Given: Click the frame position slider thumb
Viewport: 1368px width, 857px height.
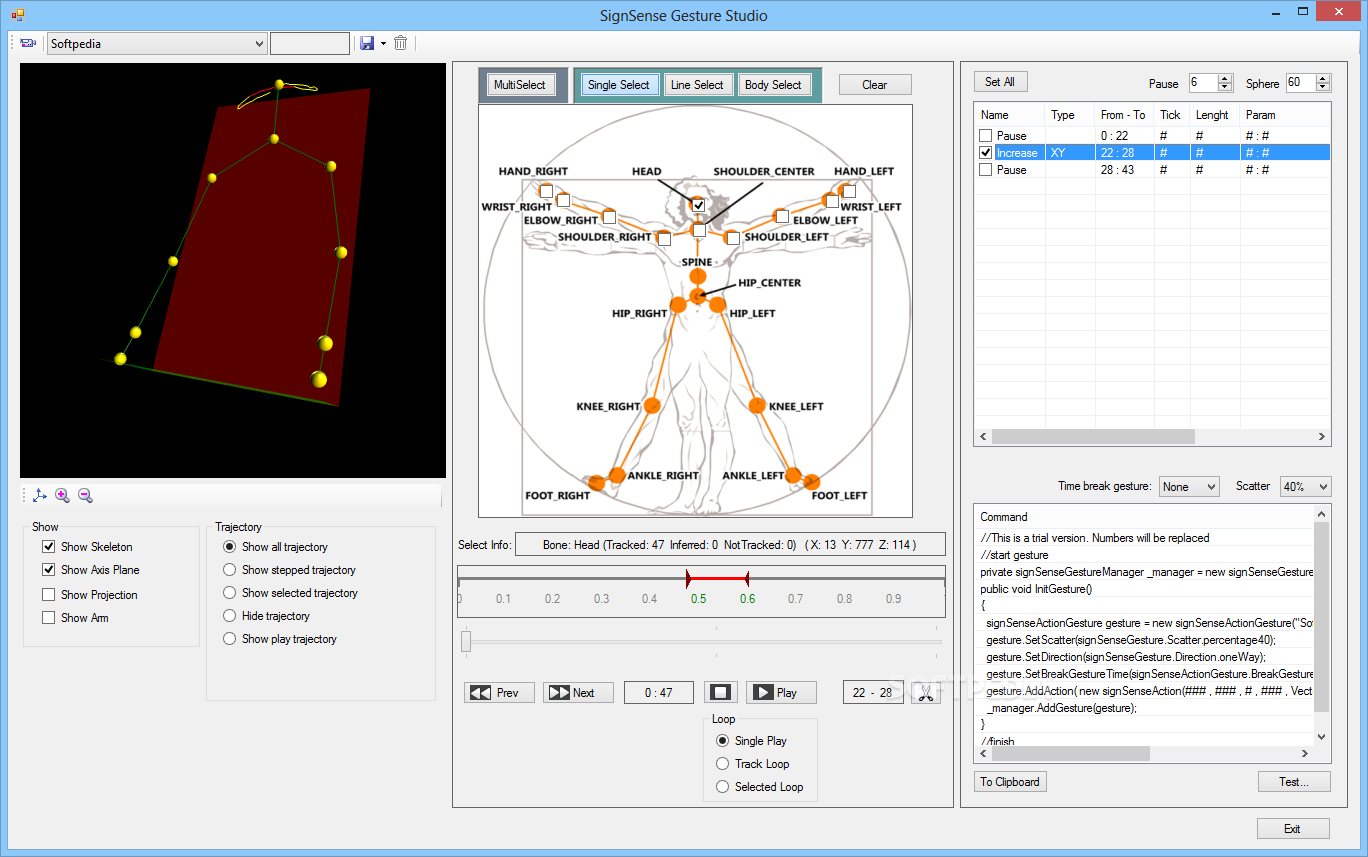Looking at the screenshot, I should pos(466,642).
